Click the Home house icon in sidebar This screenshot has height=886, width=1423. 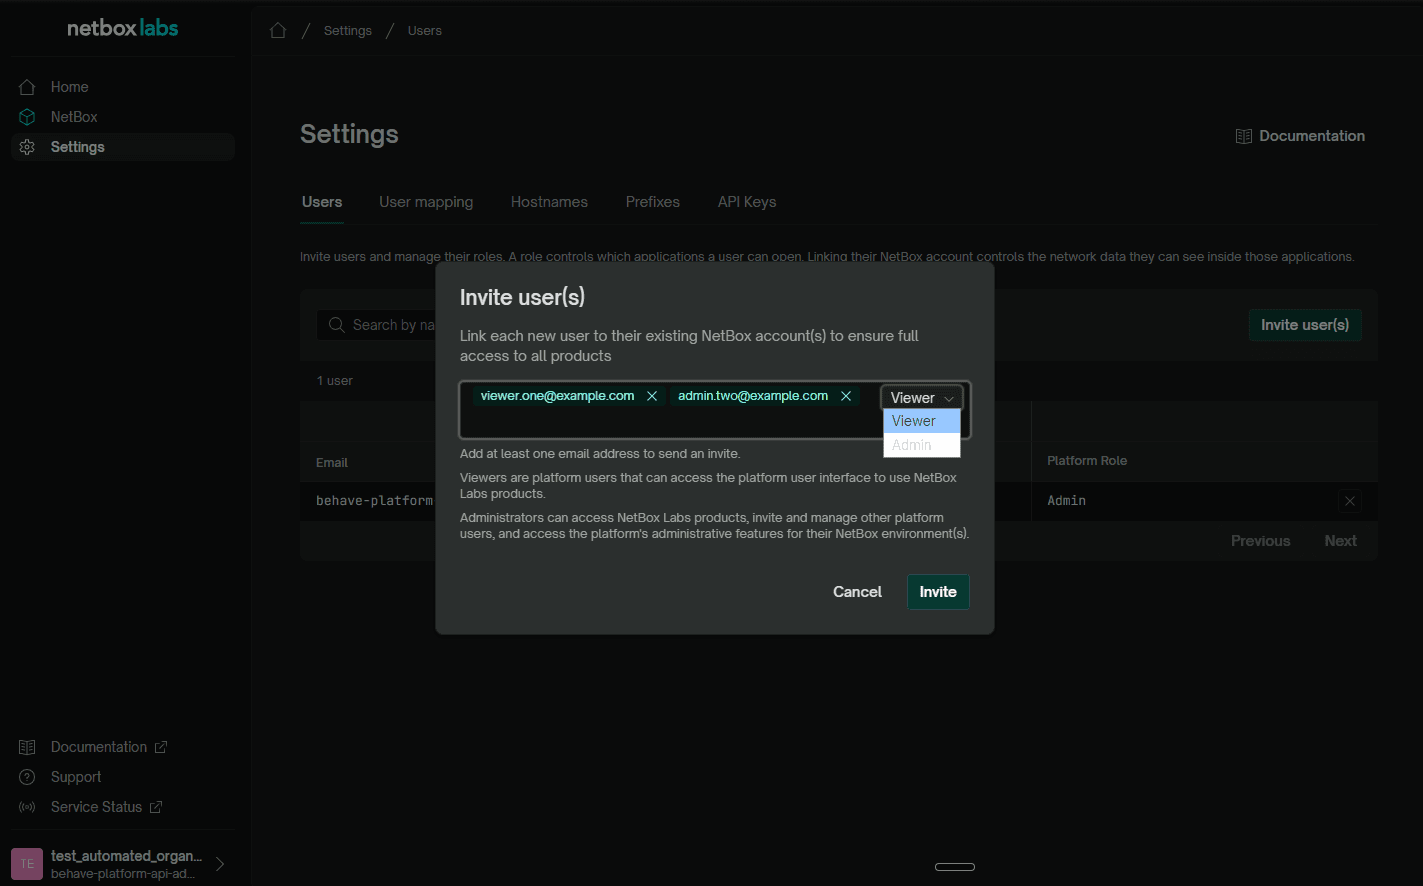pyautogui.click(x=27, y=87)
